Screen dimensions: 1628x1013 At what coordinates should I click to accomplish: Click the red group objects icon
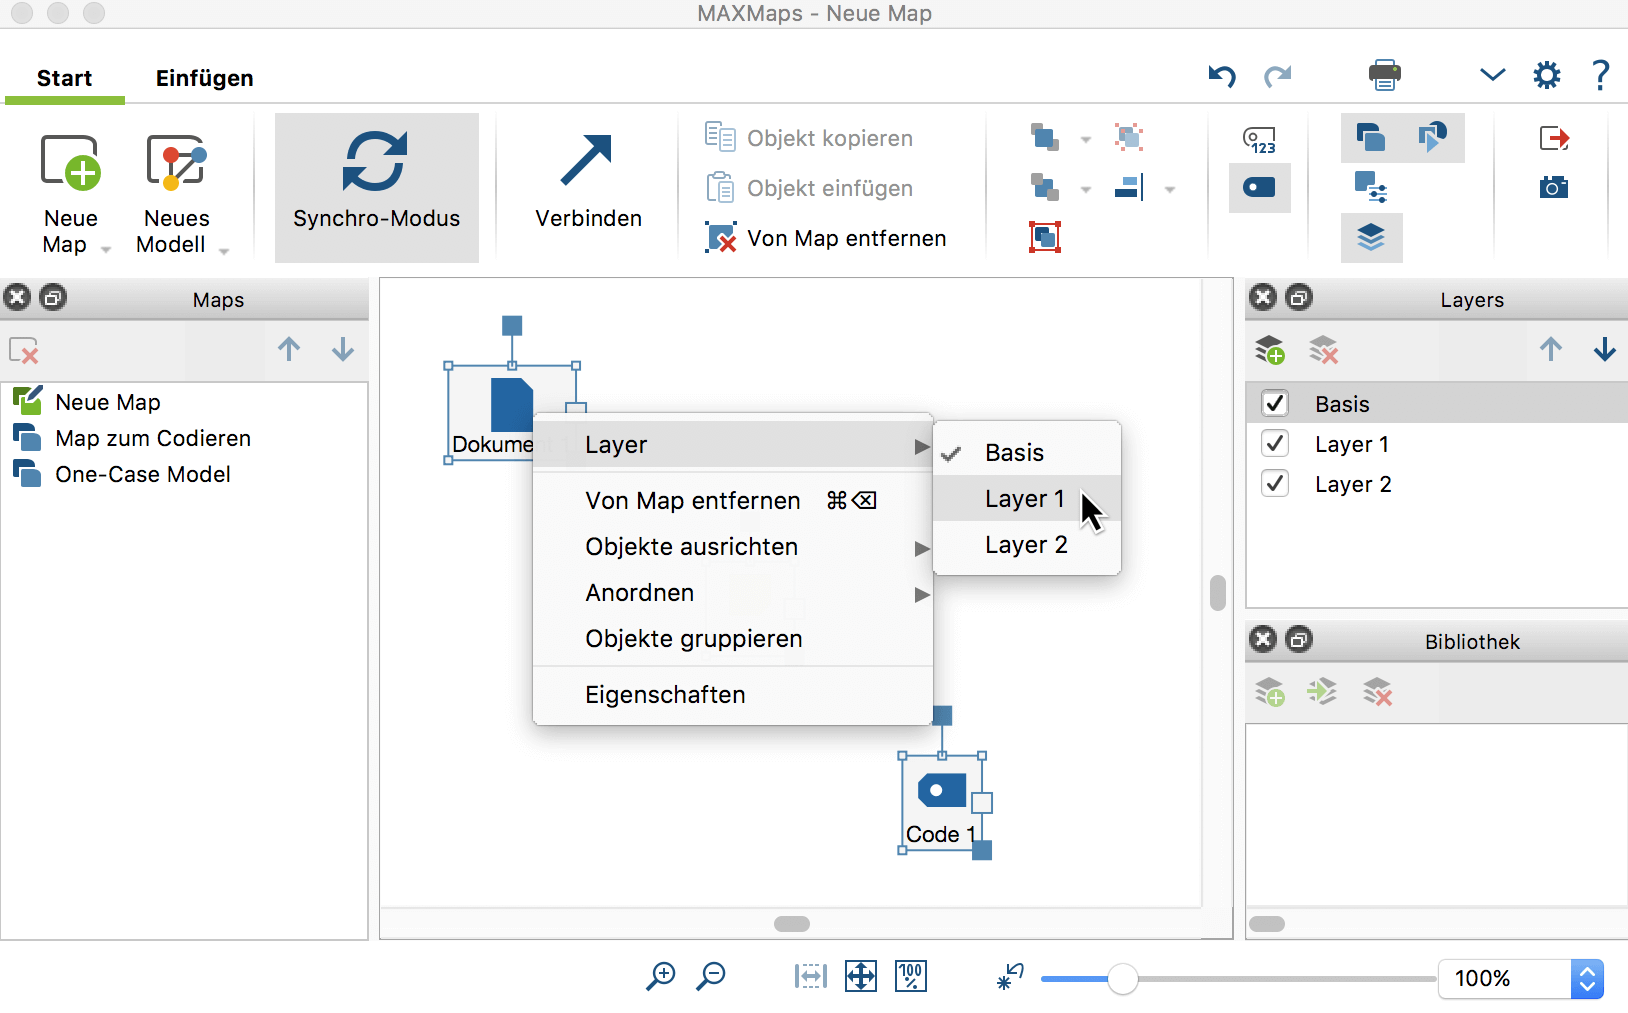[x=1044, y=237]
